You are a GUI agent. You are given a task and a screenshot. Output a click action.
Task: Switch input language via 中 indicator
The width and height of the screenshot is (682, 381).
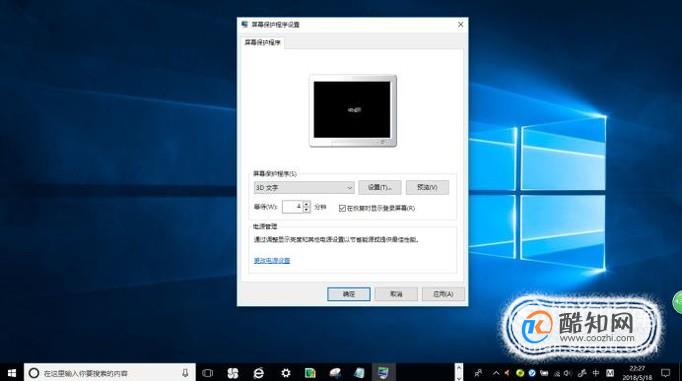[596, 373]
